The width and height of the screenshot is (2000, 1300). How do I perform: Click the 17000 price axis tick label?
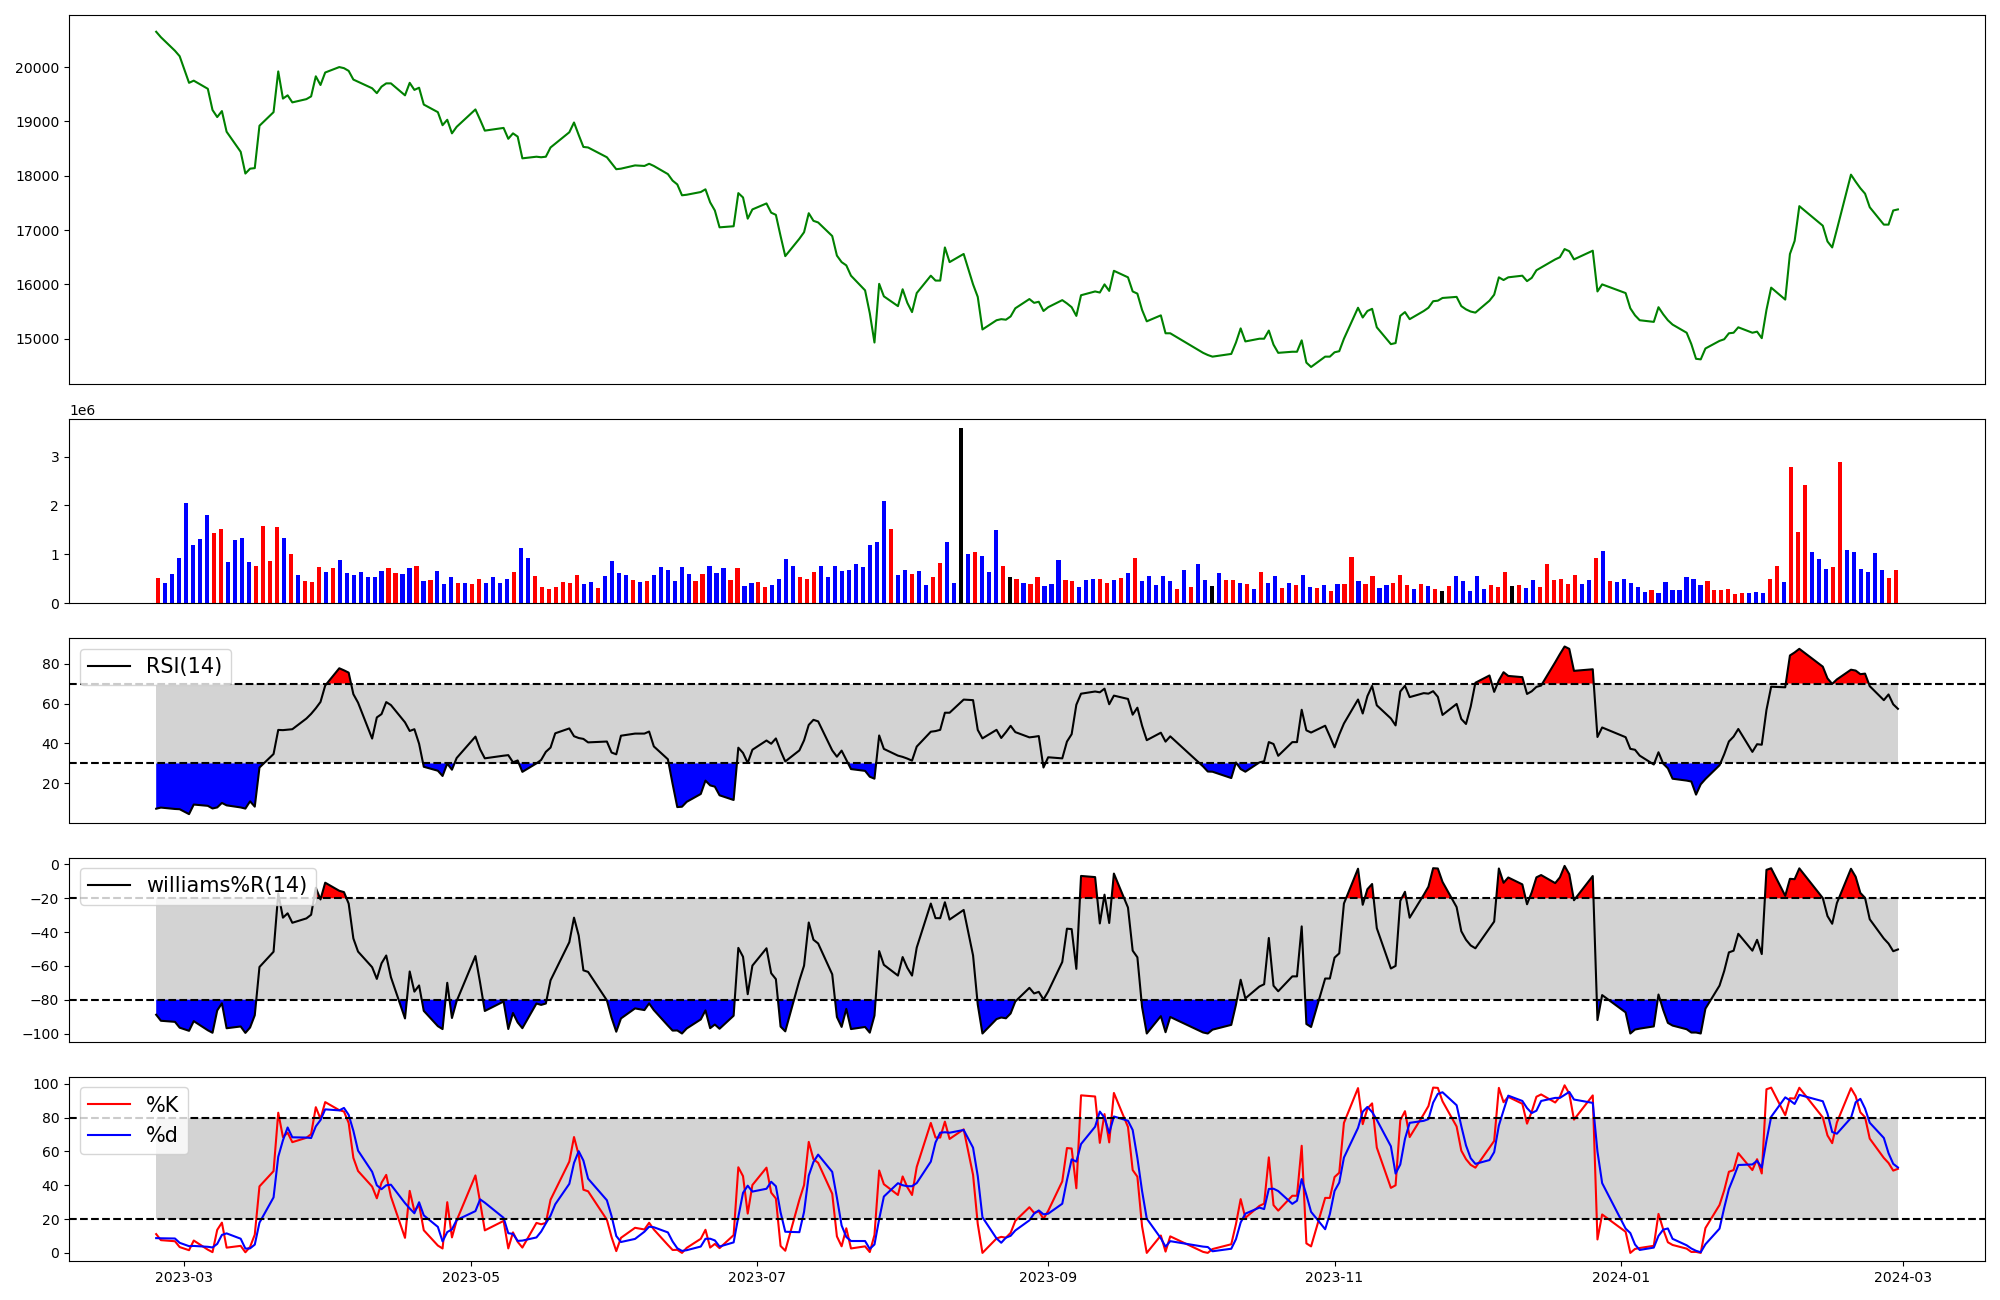pyautogui.click(x=37, y=231)
